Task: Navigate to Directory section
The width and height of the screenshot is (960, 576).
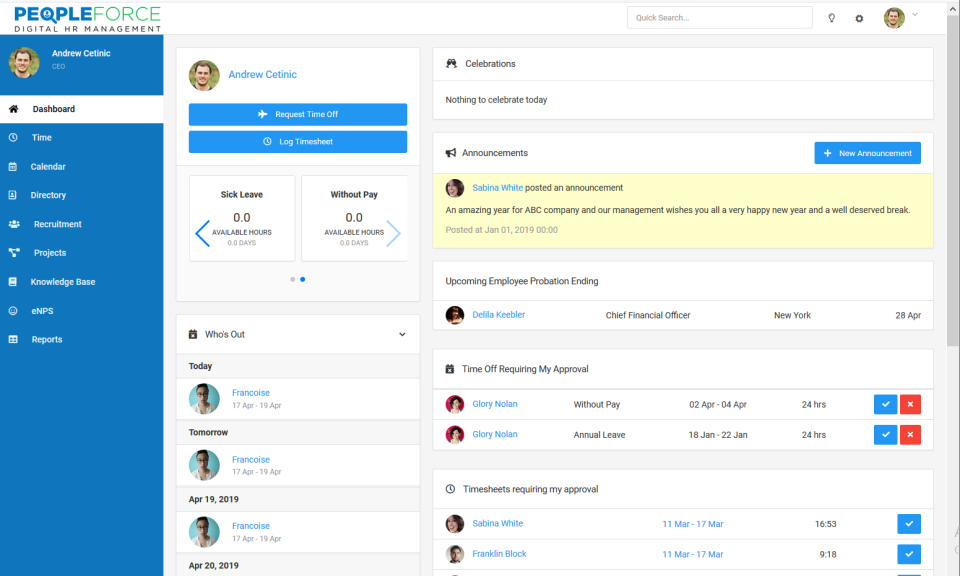Action: coord(81,195)
